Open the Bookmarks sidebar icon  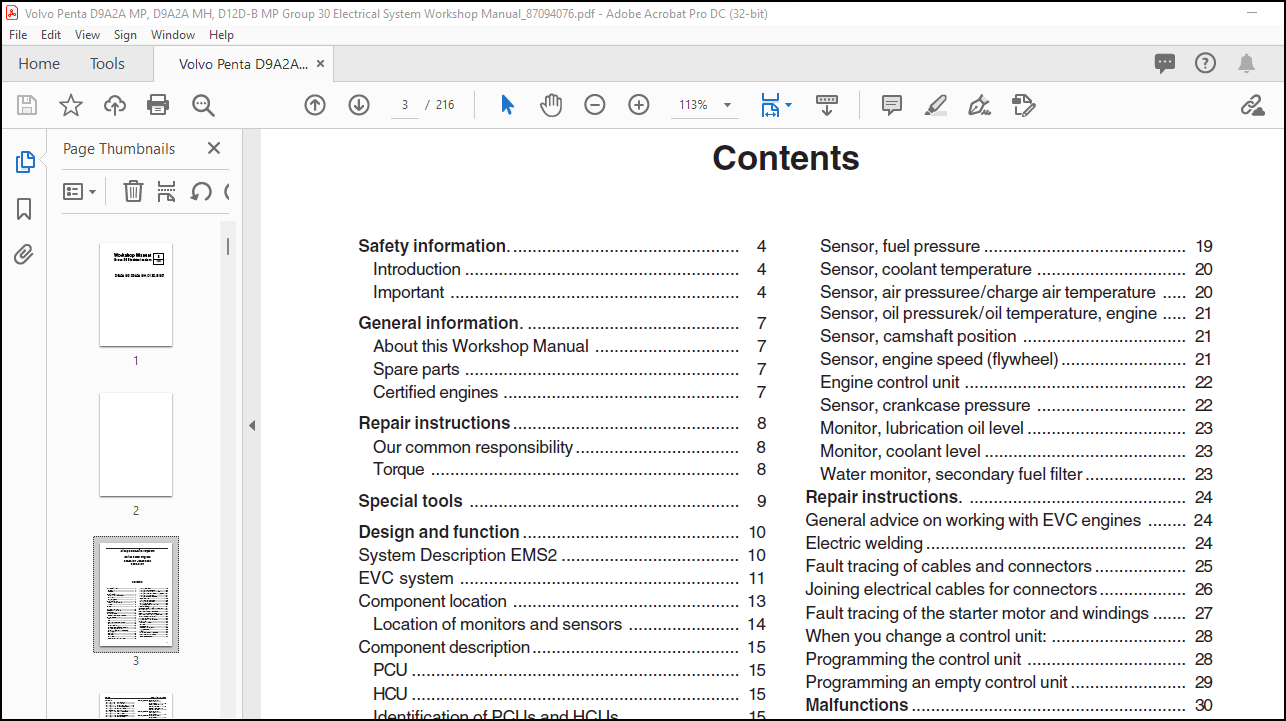[x=24, y=208]
